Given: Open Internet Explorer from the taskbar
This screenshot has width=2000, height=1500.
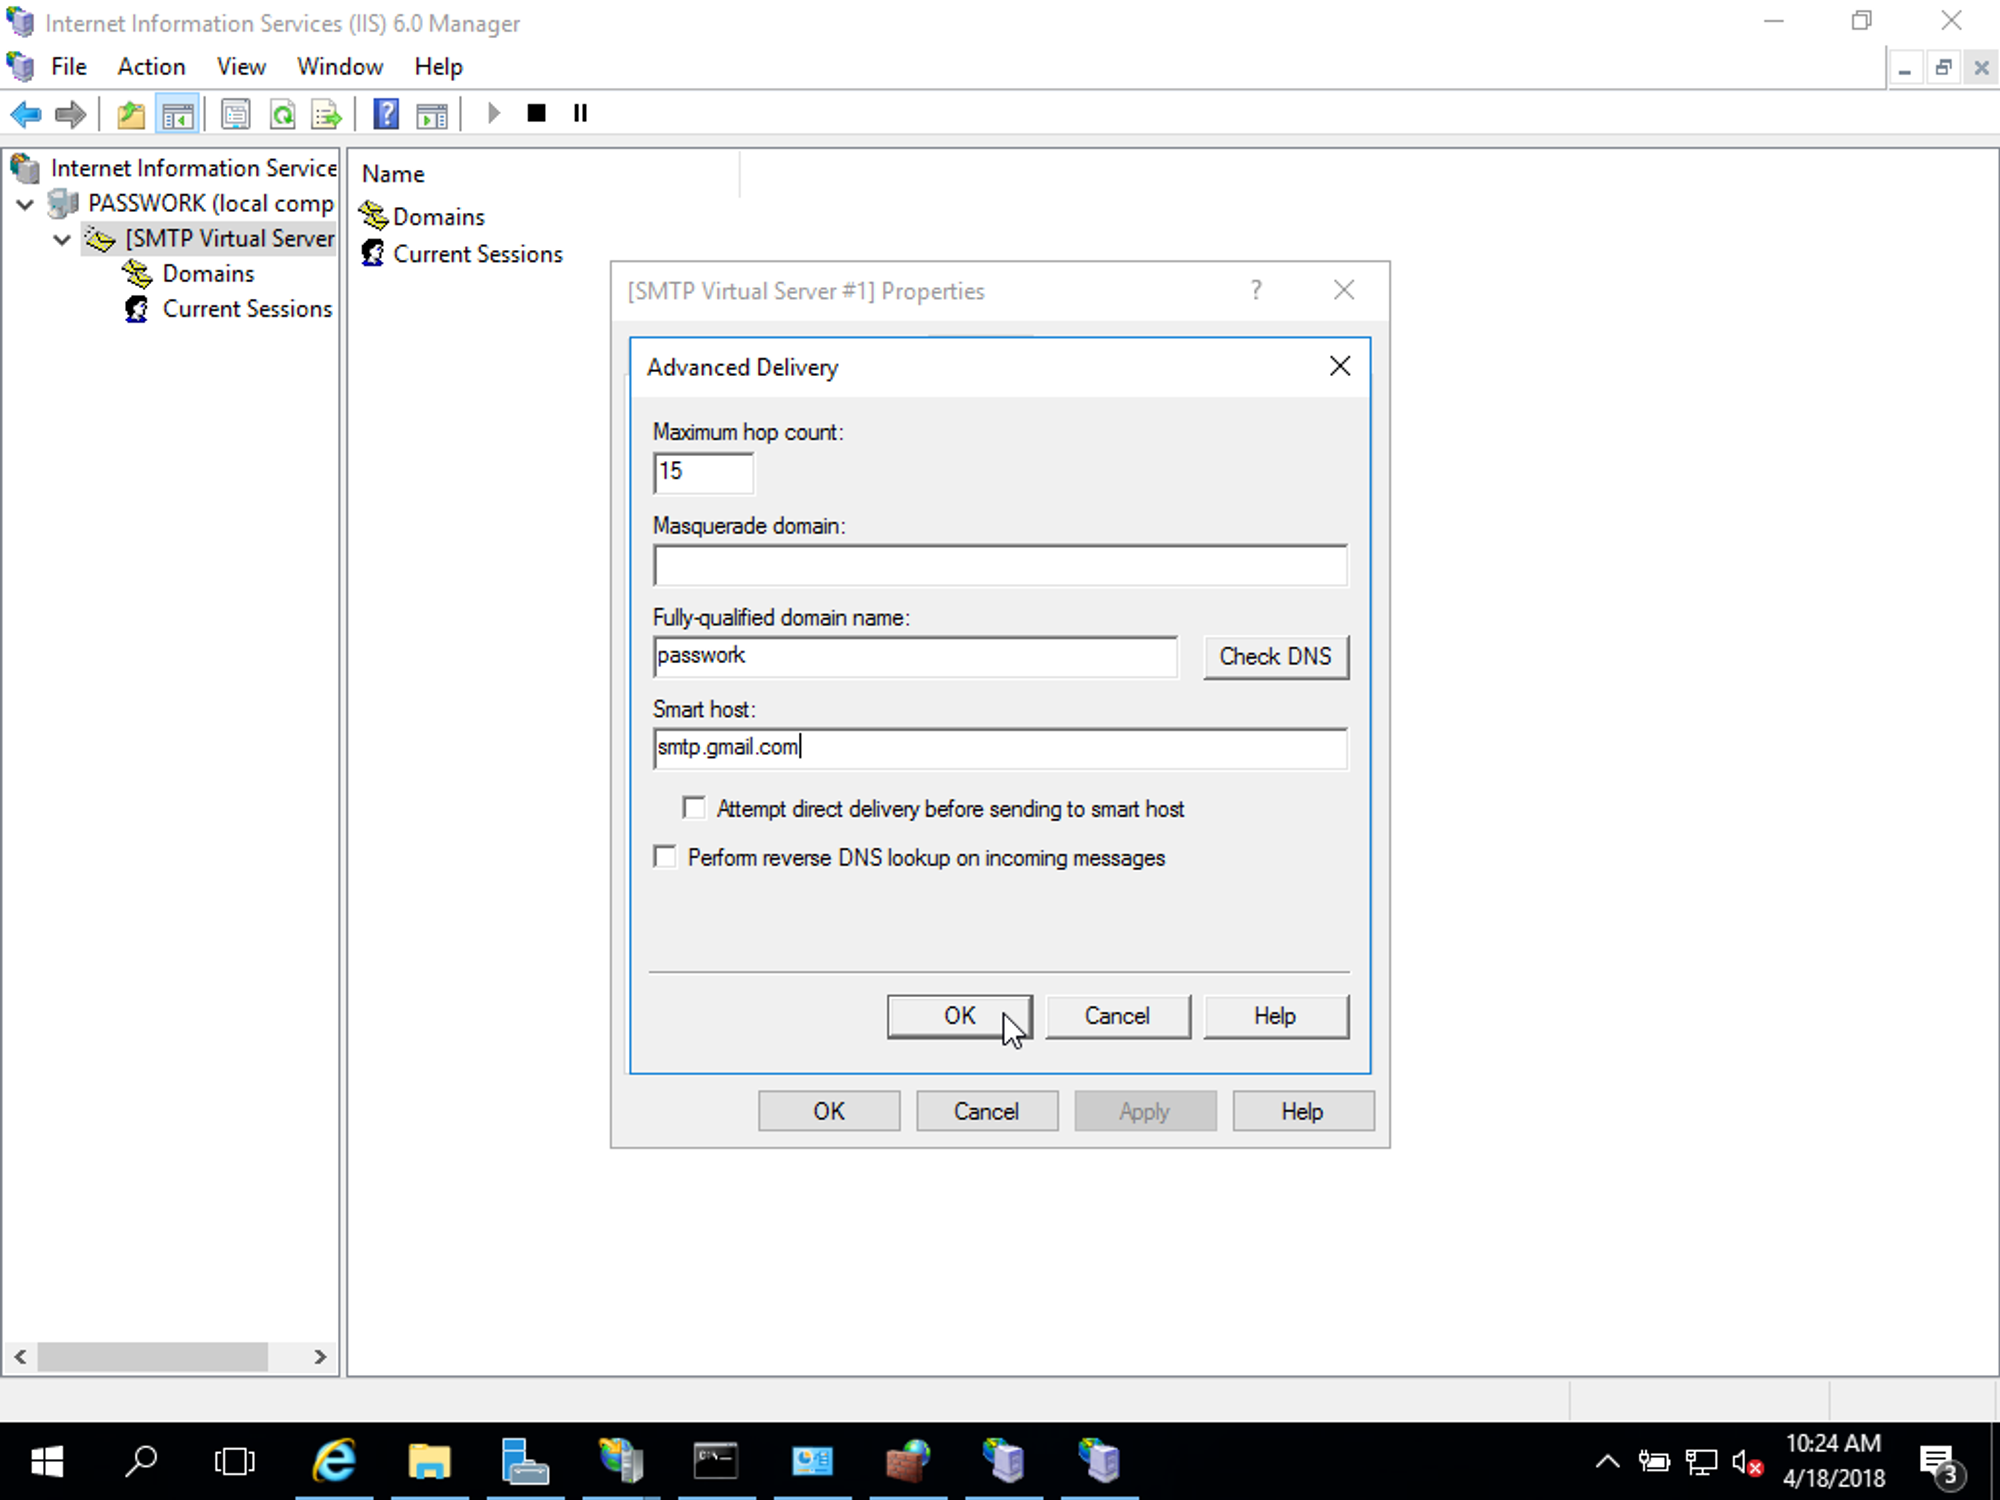Looking at the screenshot, I should pos(334,1461).
